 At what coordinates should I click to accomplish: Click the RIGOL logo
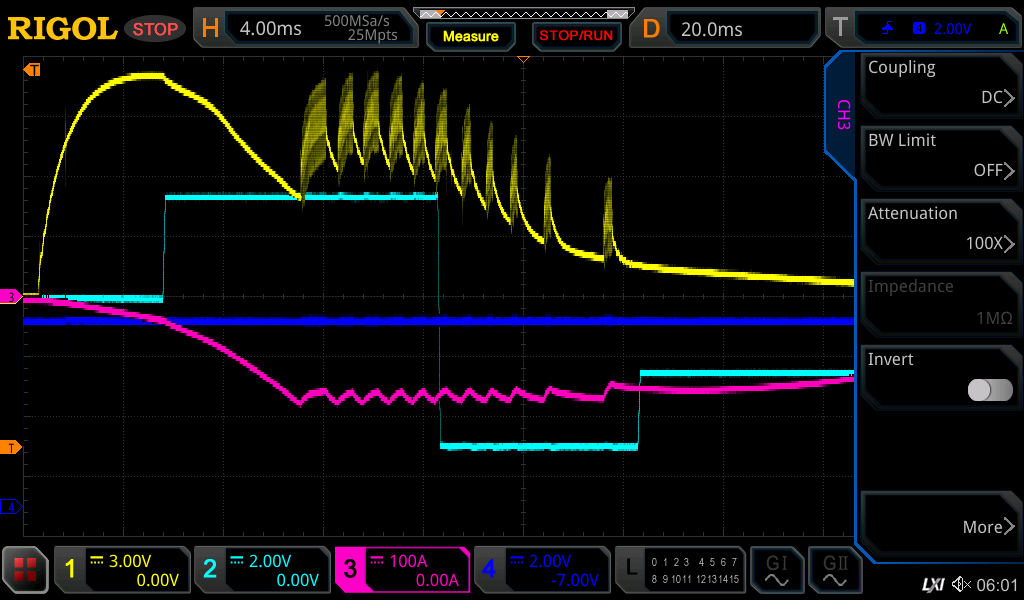(62, 29)
